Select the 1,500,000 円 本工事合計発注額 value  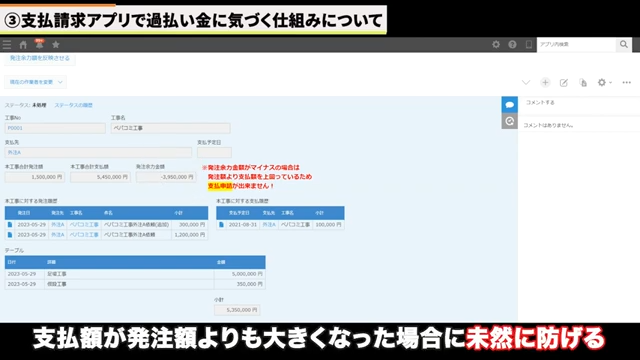click(35, 177)
